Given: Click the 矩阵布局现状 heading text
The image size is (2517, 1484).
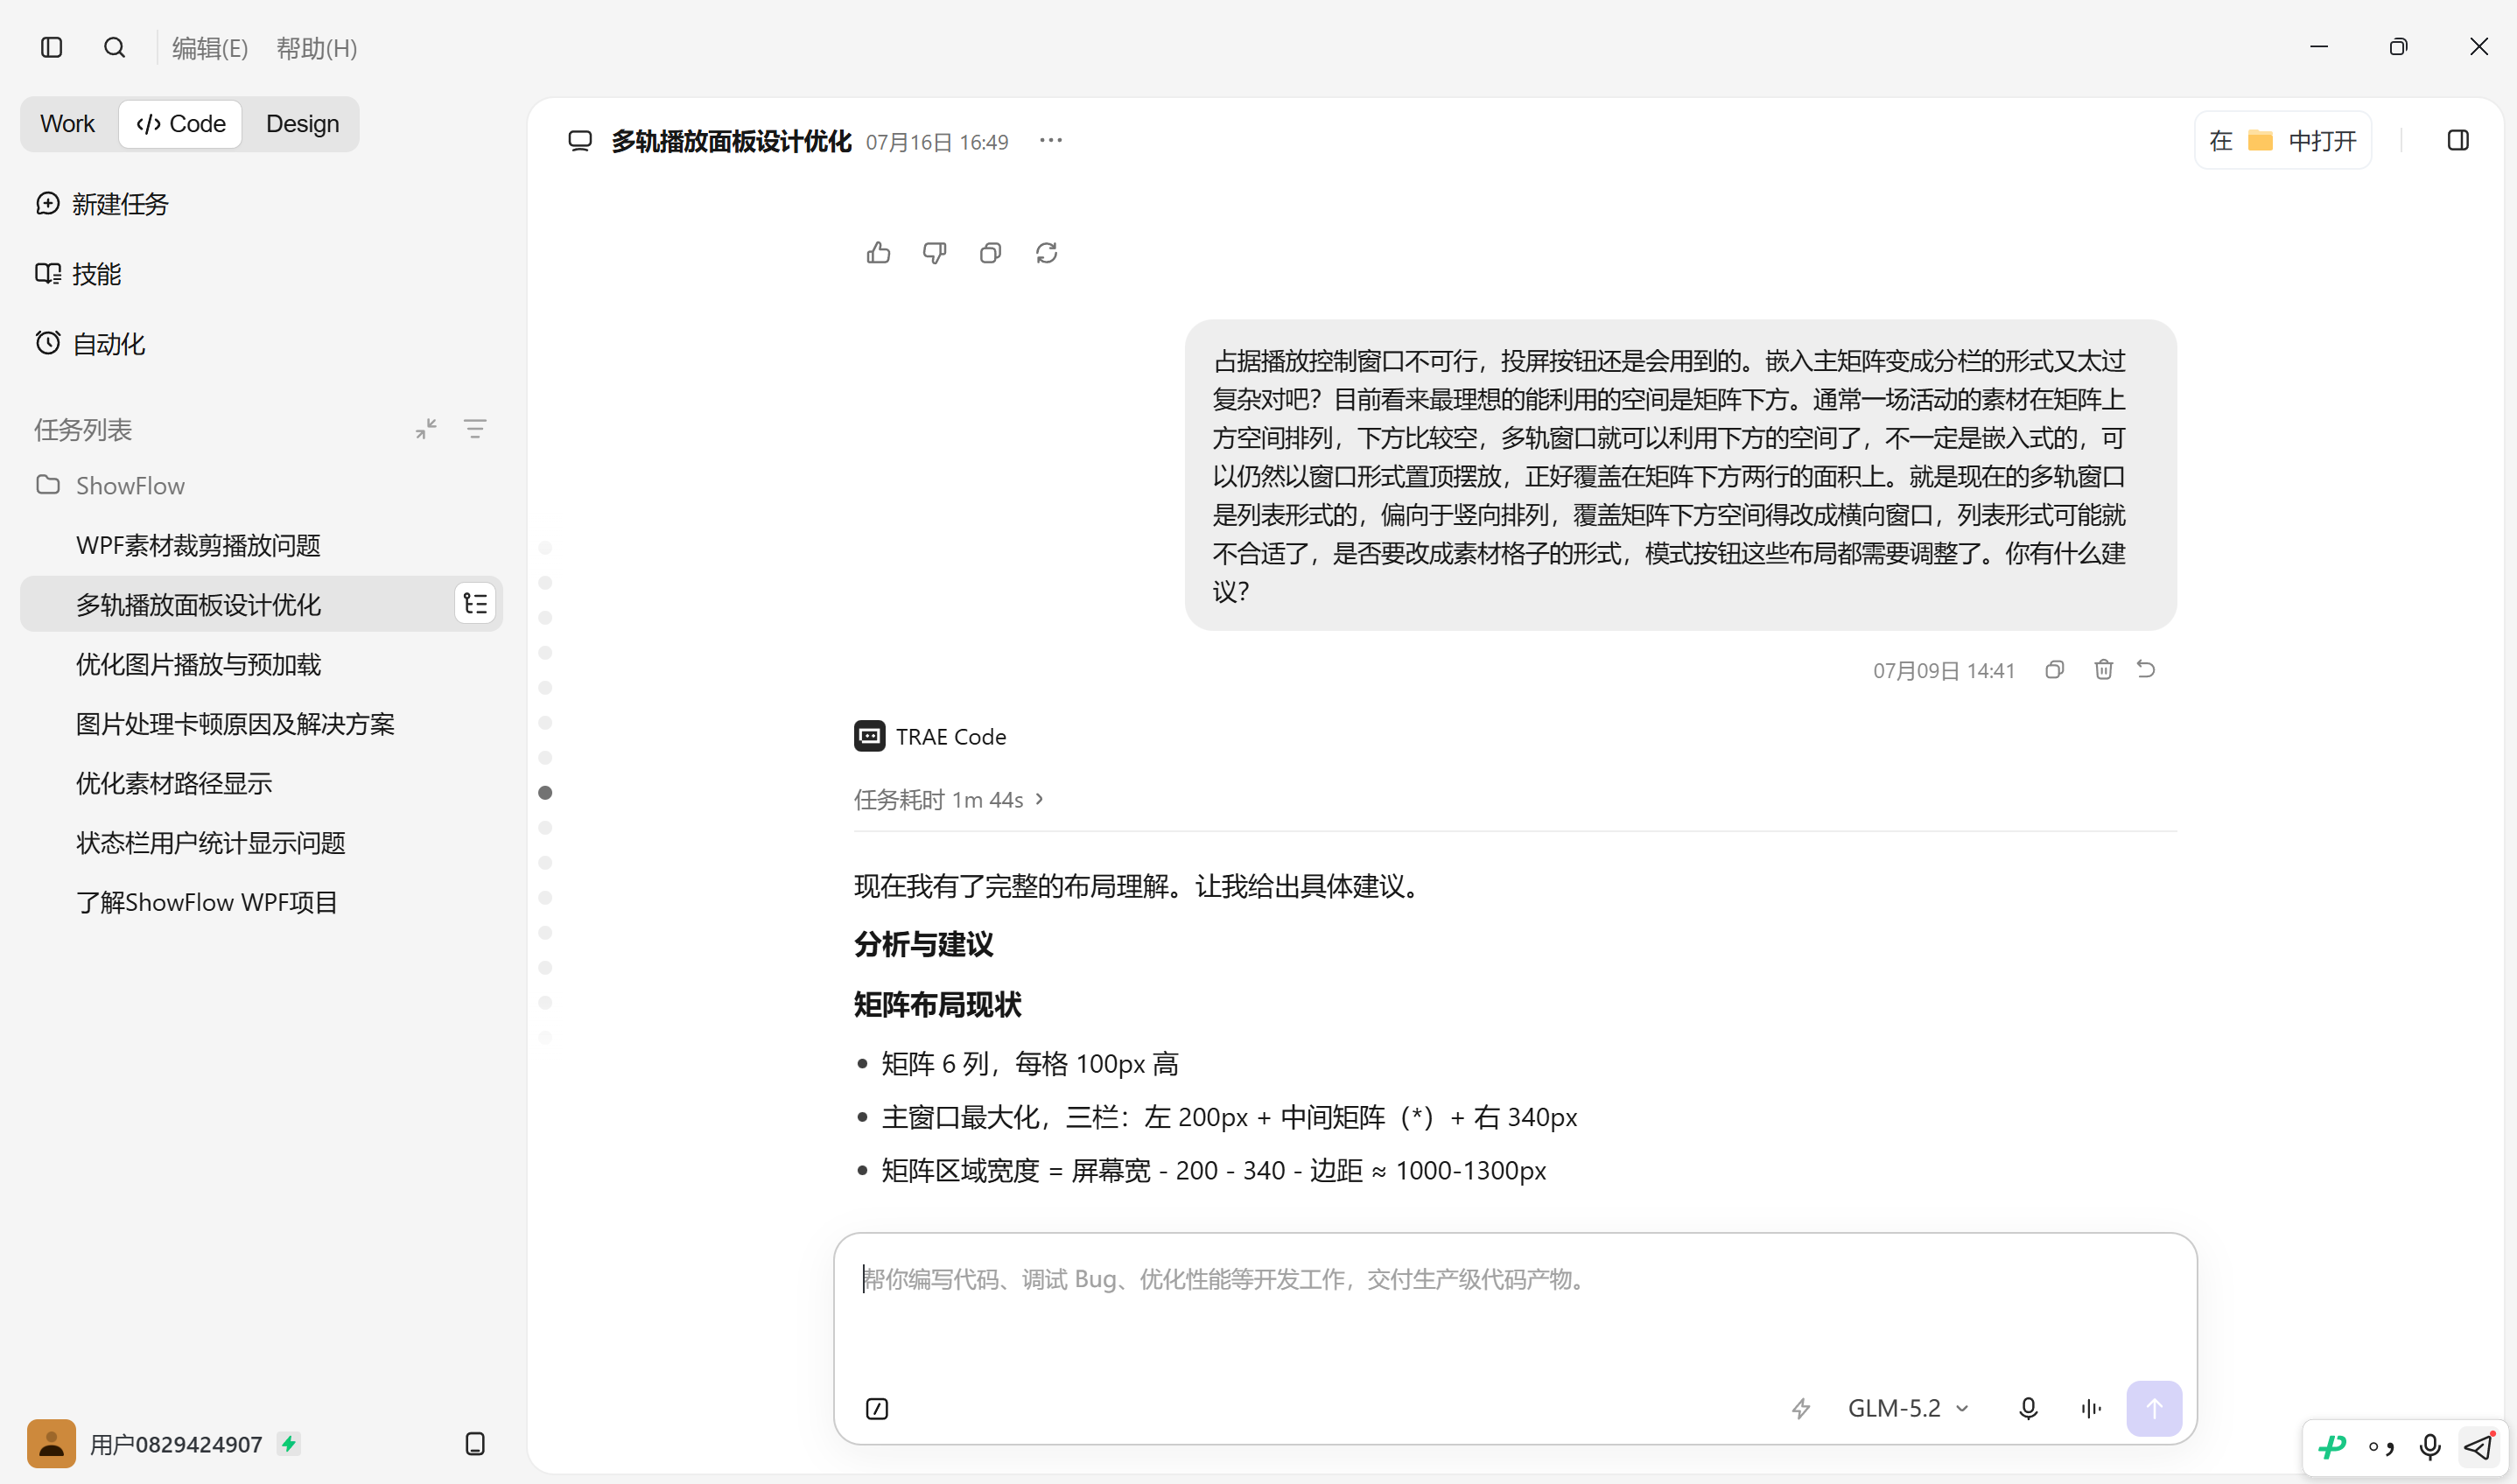Looking at the screenshot, I should [937, 1005].
